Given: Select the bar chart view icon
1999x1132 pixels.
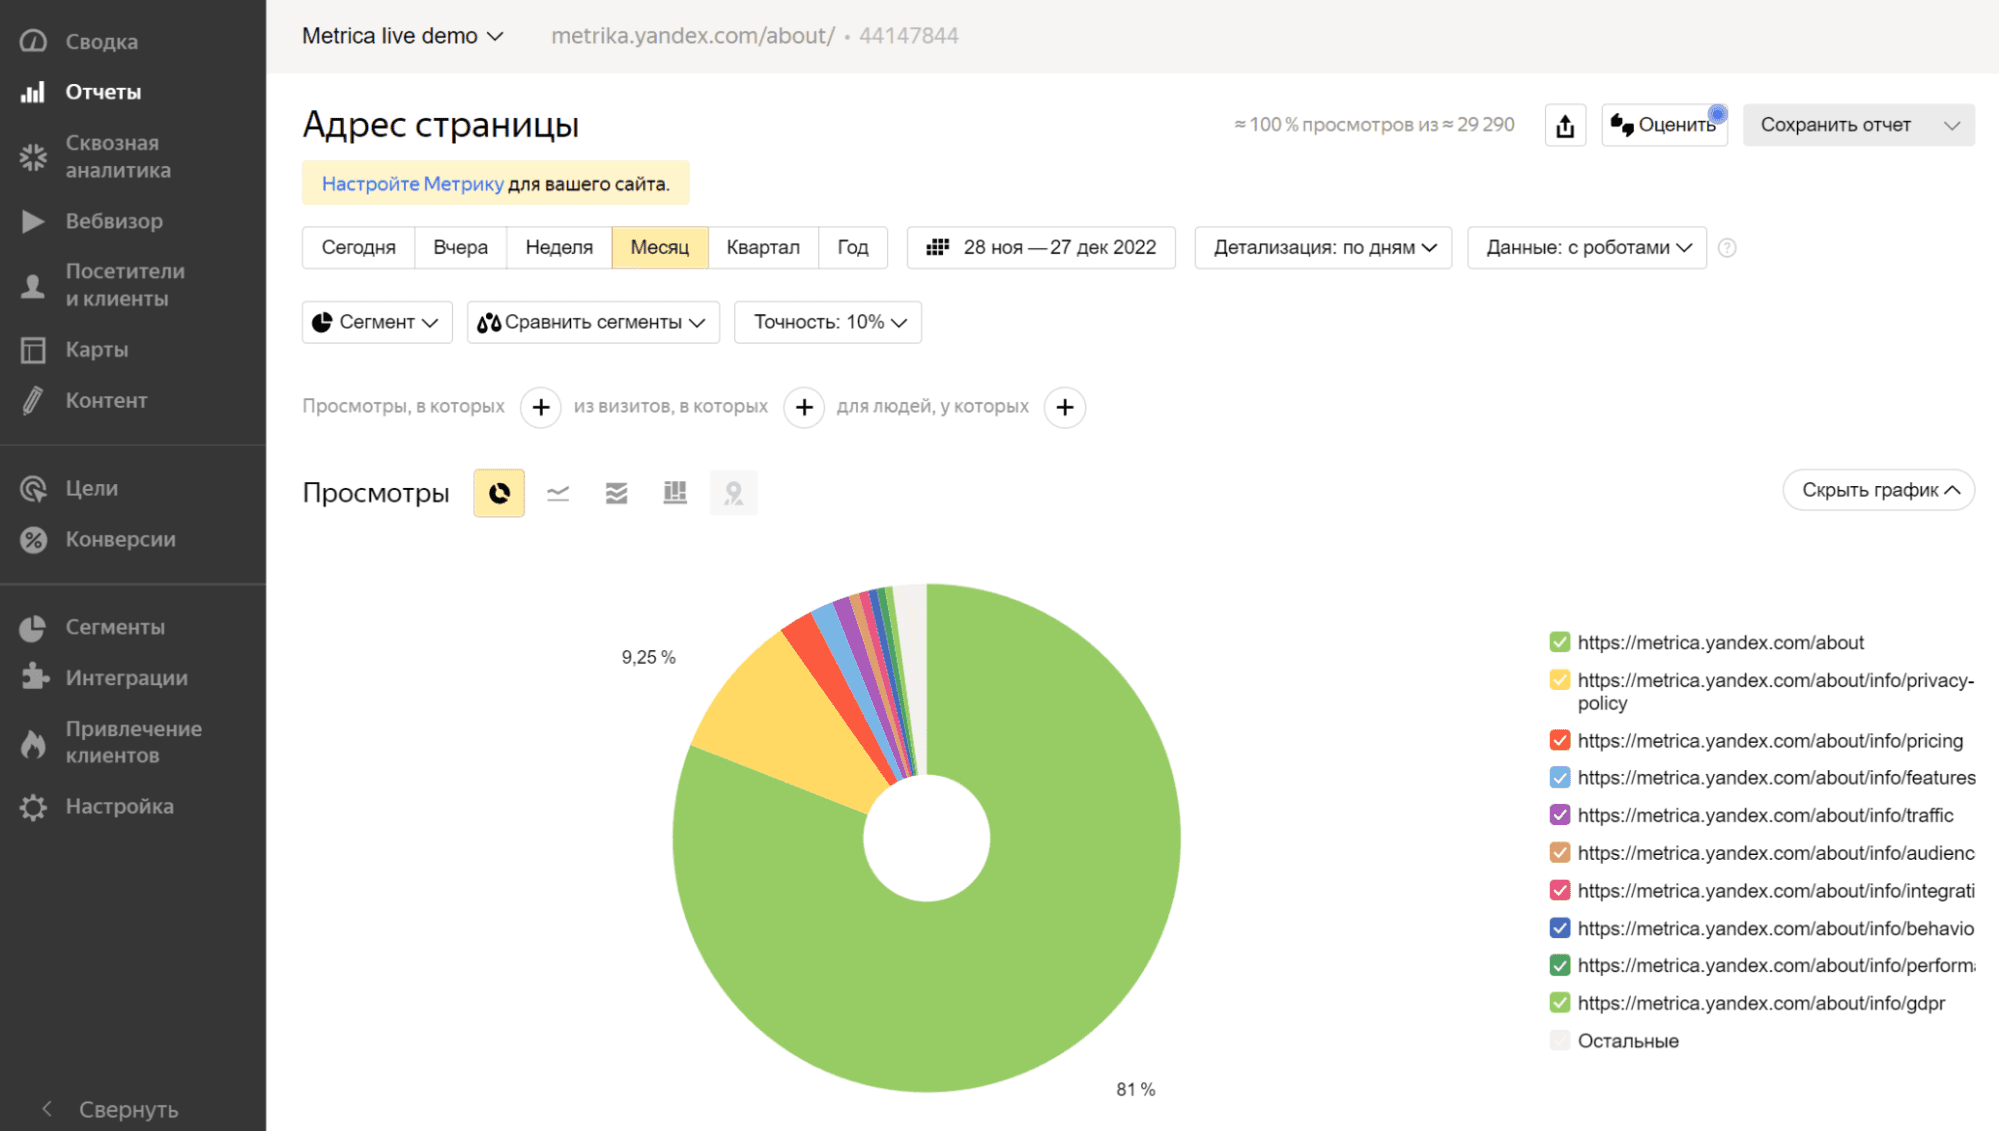Looking at the screenshot, I should (x=673, y=491).
